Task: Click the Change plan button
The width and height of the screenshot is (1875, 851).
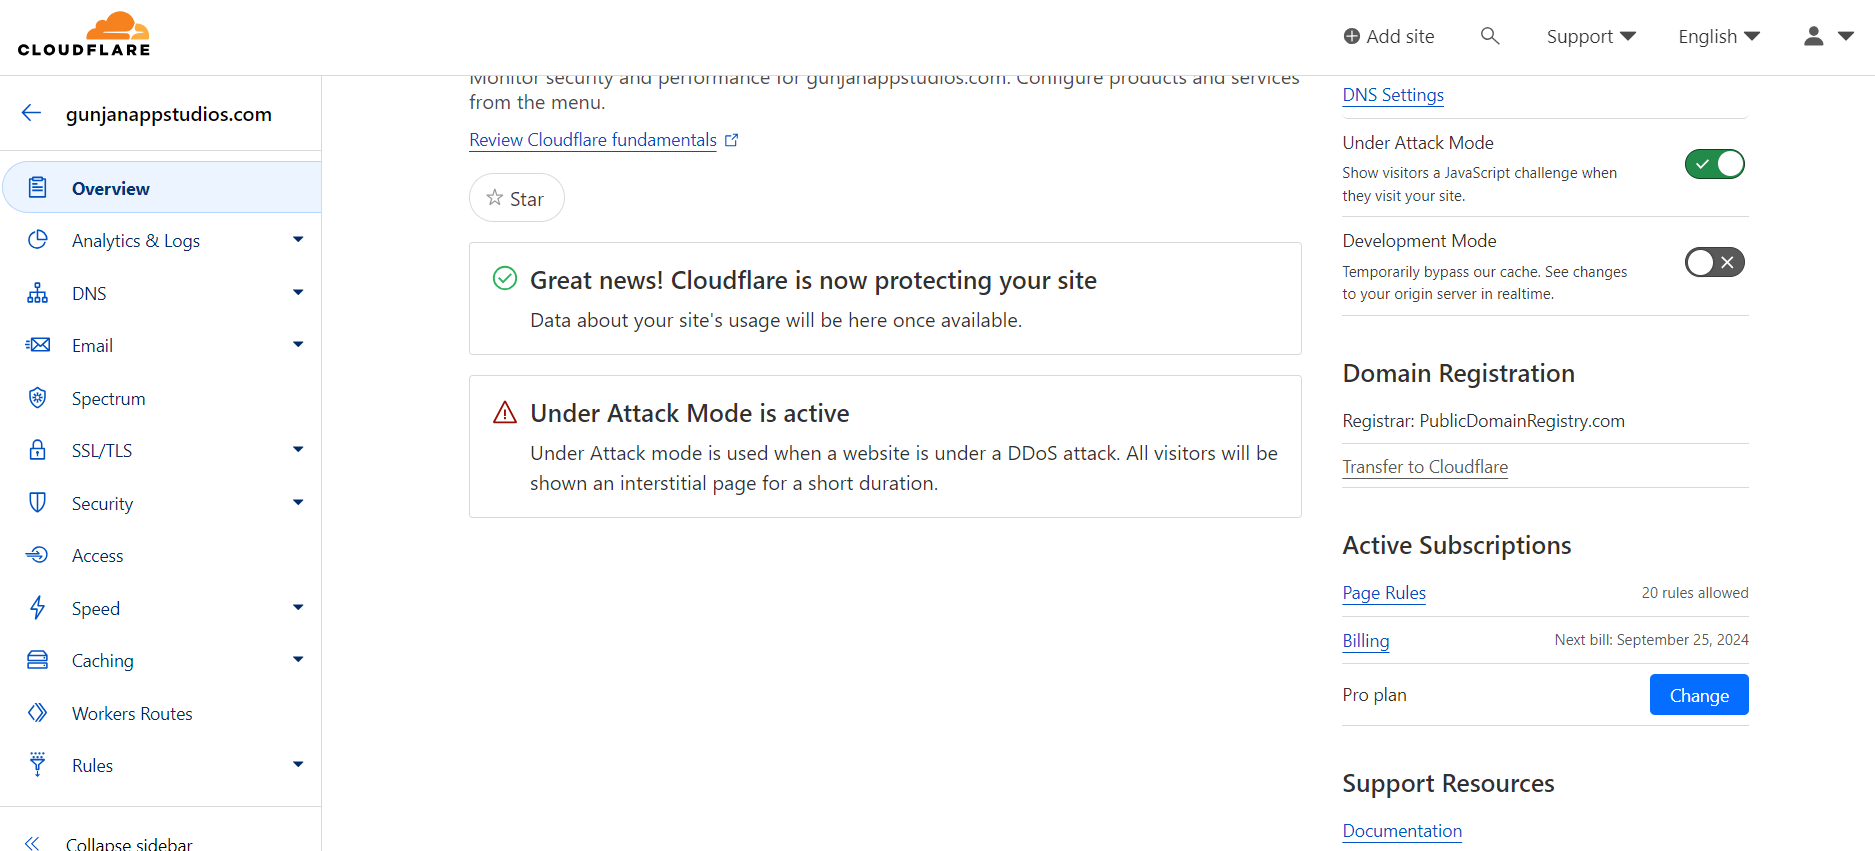Action: click(1699, 695)
